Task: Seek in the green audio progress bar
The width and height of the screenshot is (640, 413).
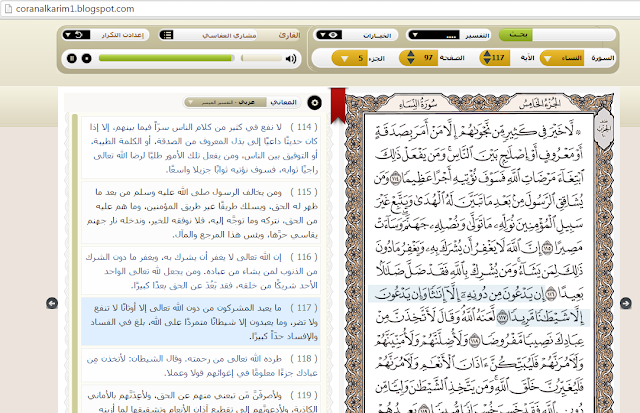Action: pos(167,58)
